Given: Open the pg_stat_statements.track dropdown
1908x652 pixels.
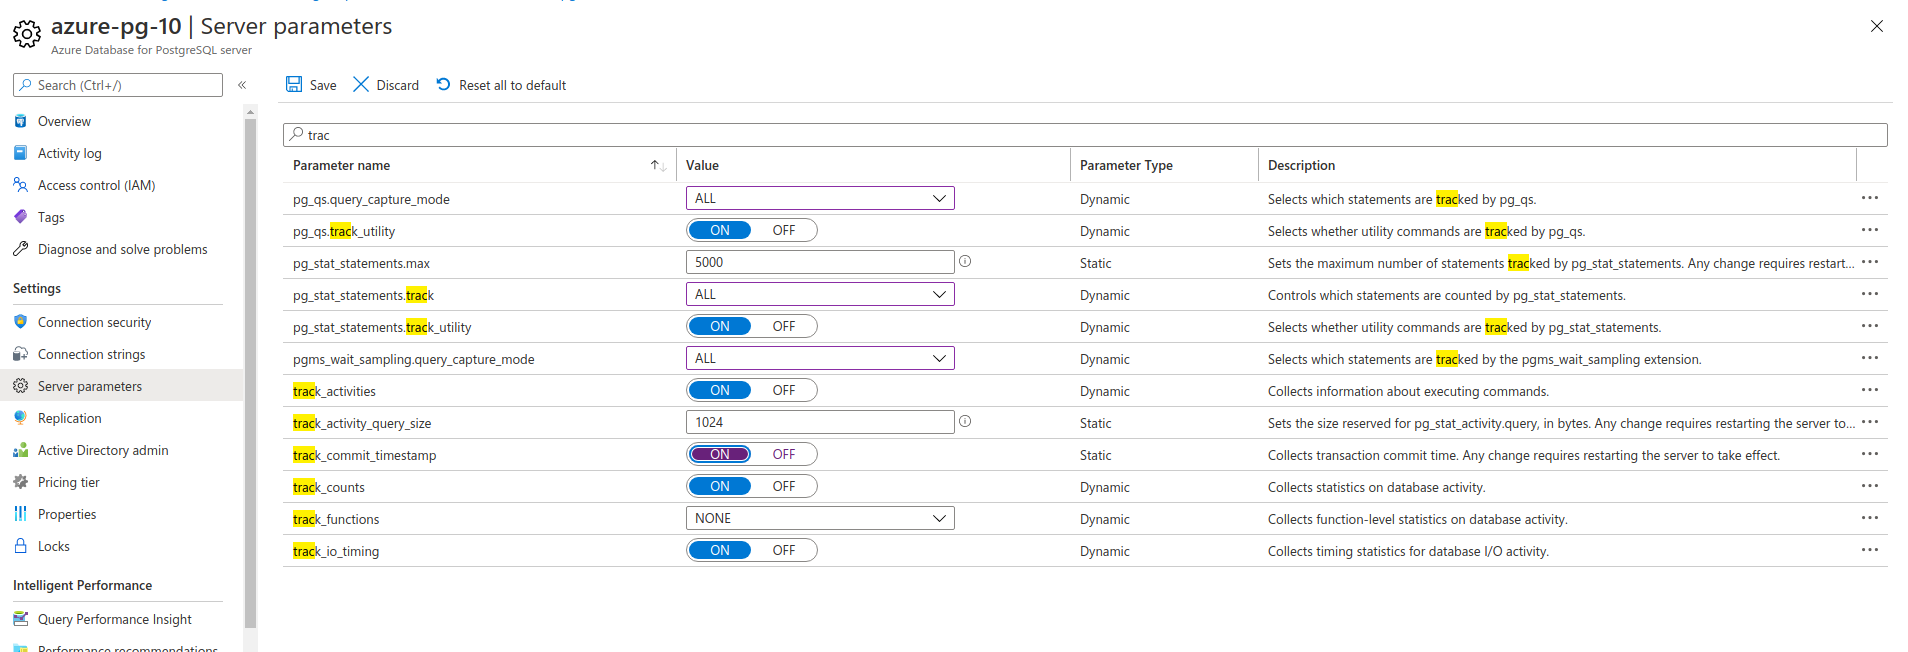Looking at the screenshot, I should (x=820, y=295).
